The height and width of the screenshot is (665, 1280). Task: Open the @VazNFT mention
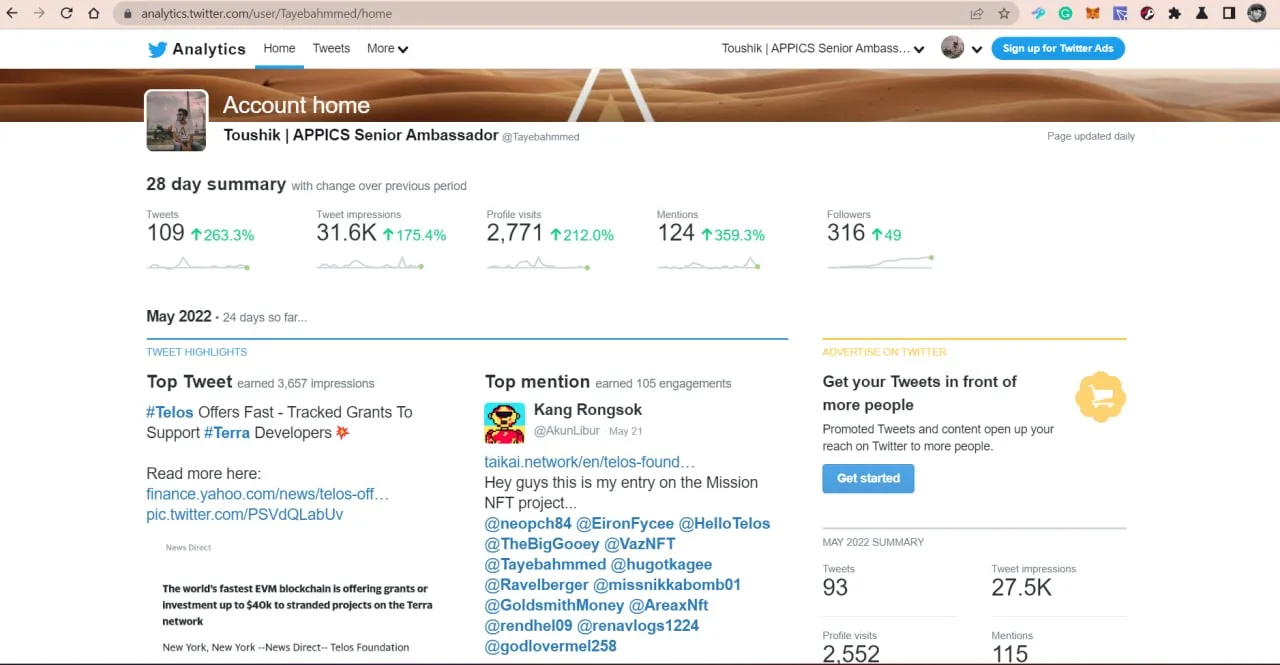[x=640, y=544]
